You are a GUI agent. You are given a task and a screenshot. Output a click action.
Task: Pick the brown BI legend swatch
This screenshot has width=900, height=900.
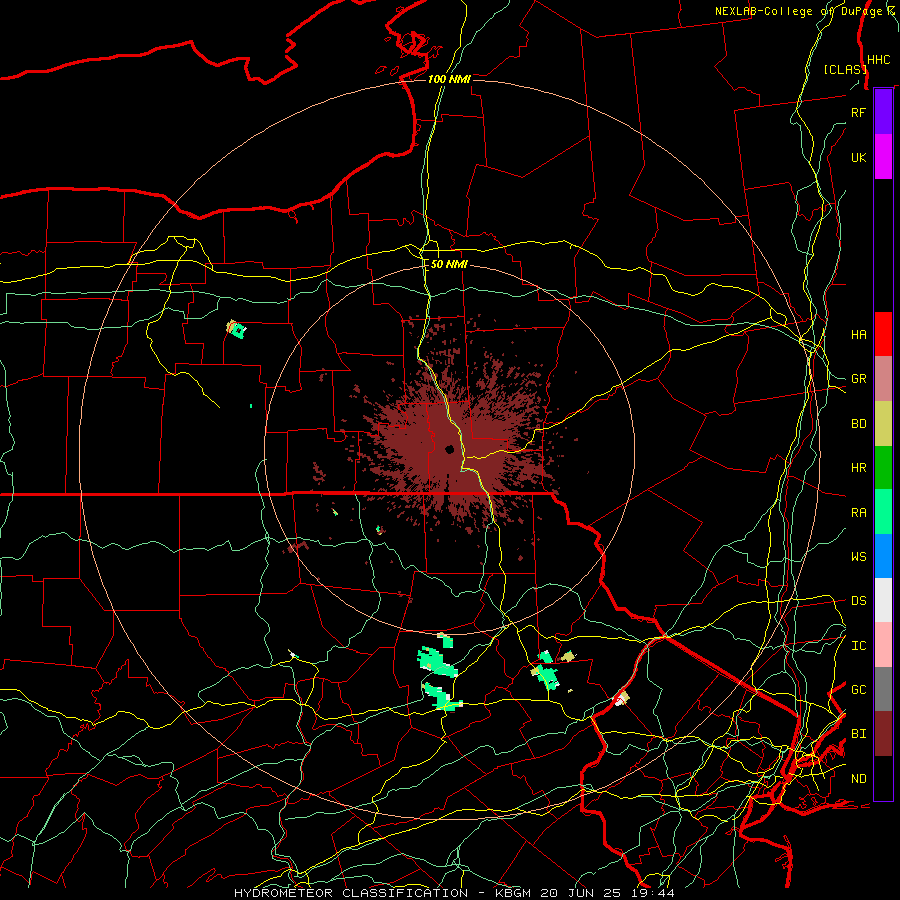pos(883,734)
